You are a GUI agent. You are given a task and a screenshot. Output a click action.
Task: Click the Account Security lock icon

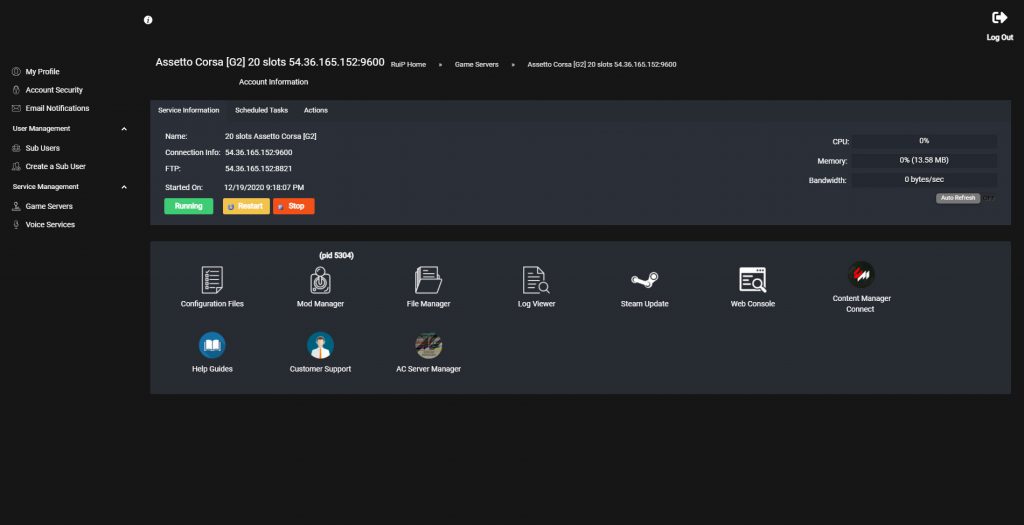16,90
